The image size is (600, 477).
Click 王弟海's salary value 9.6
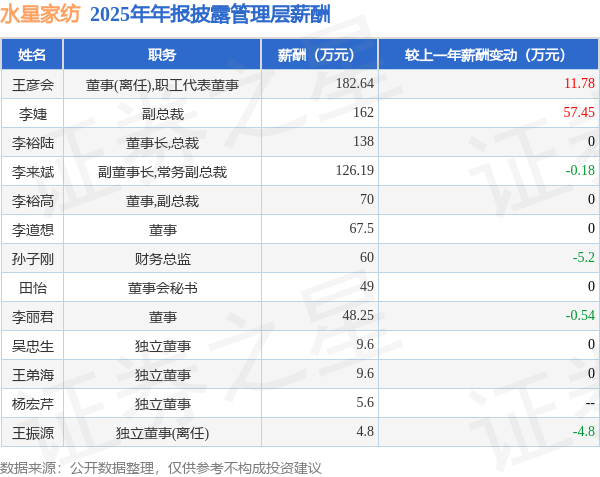pyautogui.click(x=365, y=373)
